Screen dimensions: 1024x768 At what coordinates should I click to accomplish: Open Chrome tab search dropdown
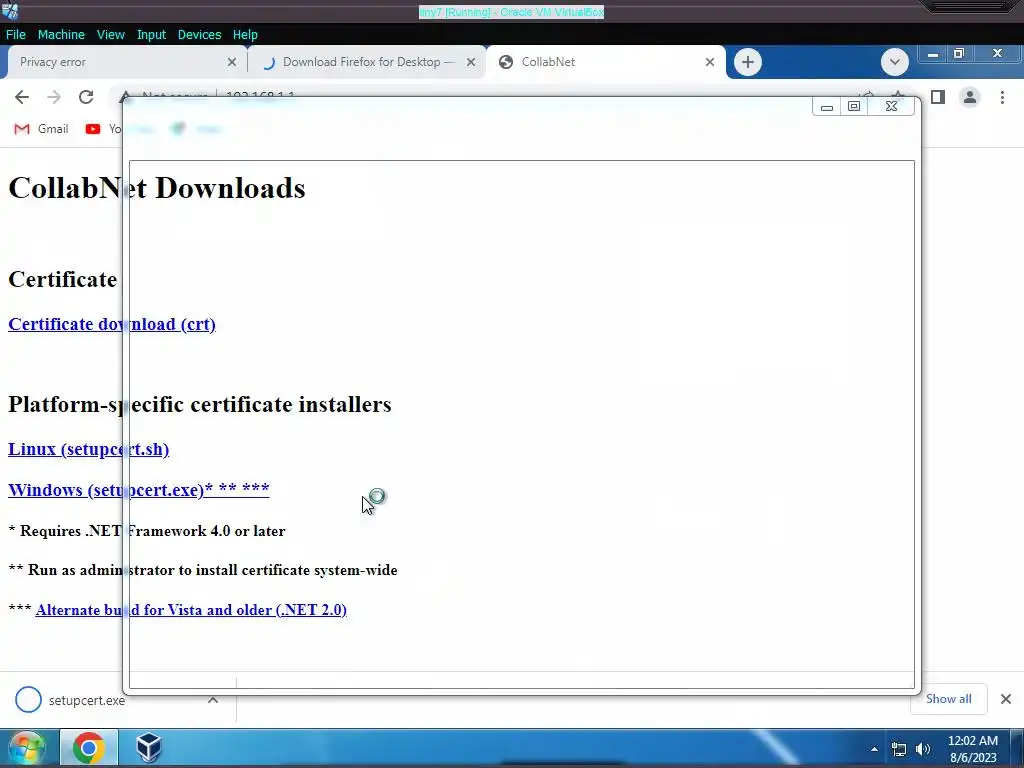(x=895, y=62)
